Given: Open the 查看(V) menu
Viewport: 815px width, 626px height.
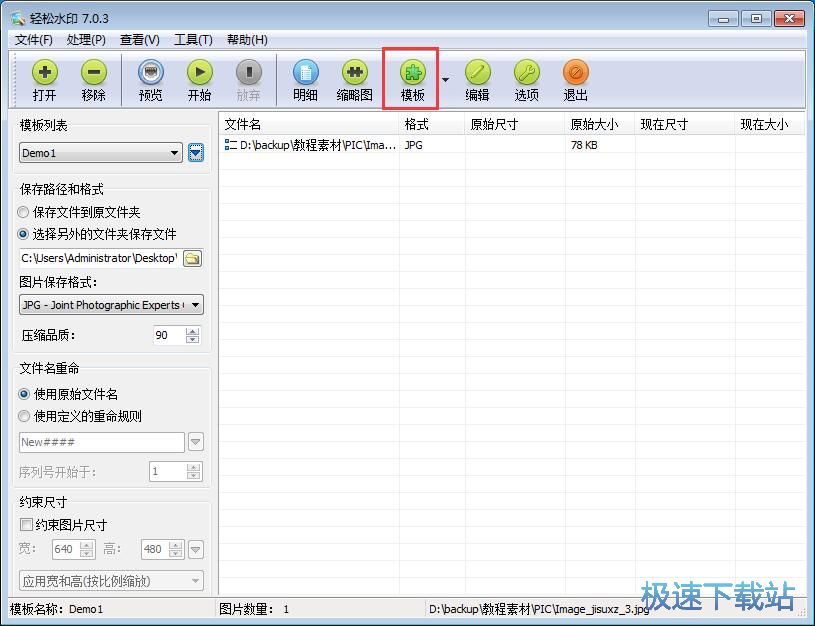Looking at the screenshot, I should point(139,40).
